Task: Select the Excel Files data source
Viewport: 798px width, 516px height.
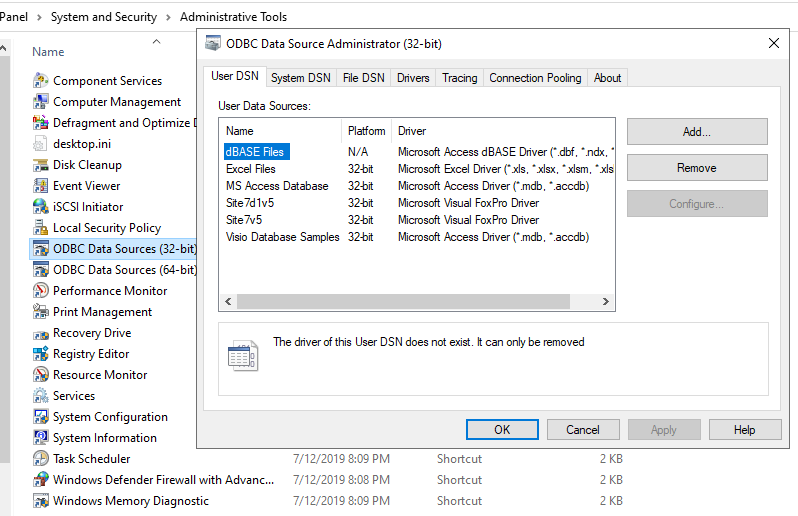Action: [251, 169]
